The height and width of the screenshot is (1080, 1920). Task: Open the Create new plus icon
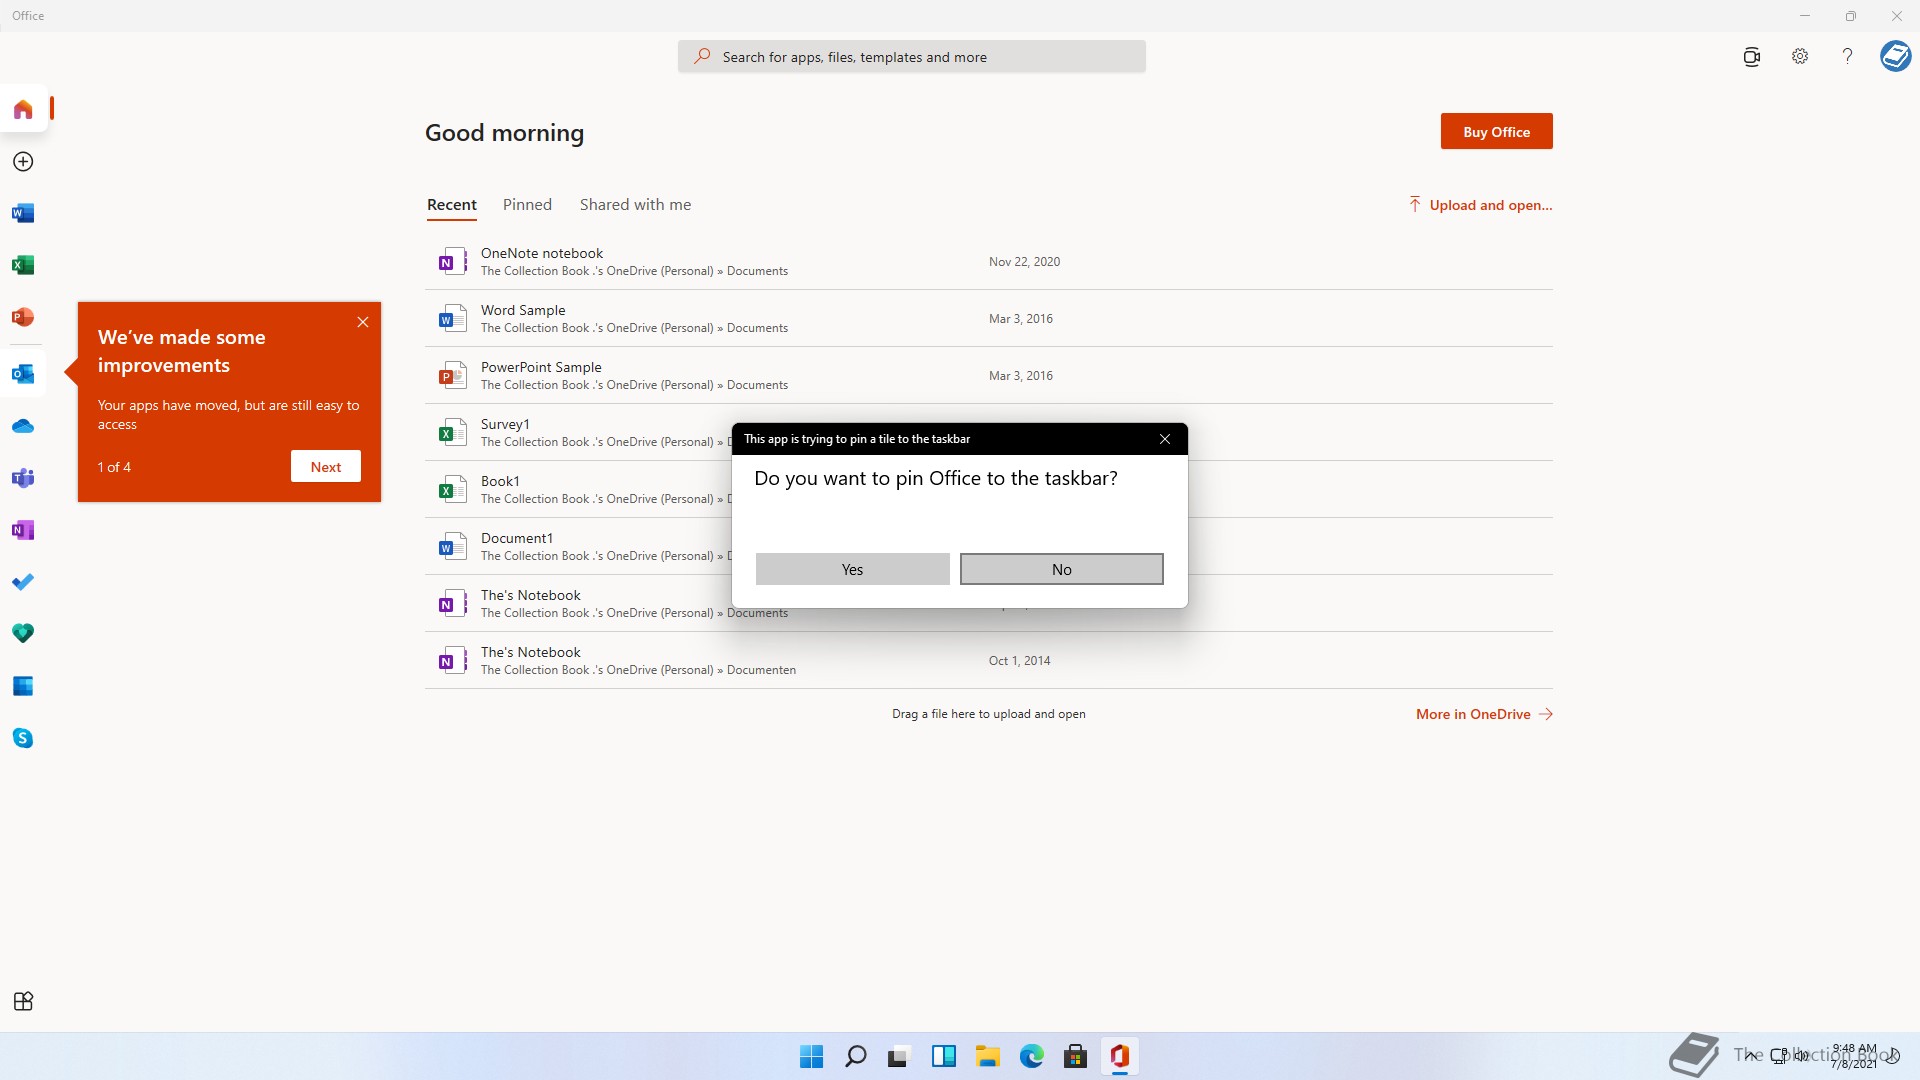click(x=23, y=162)
